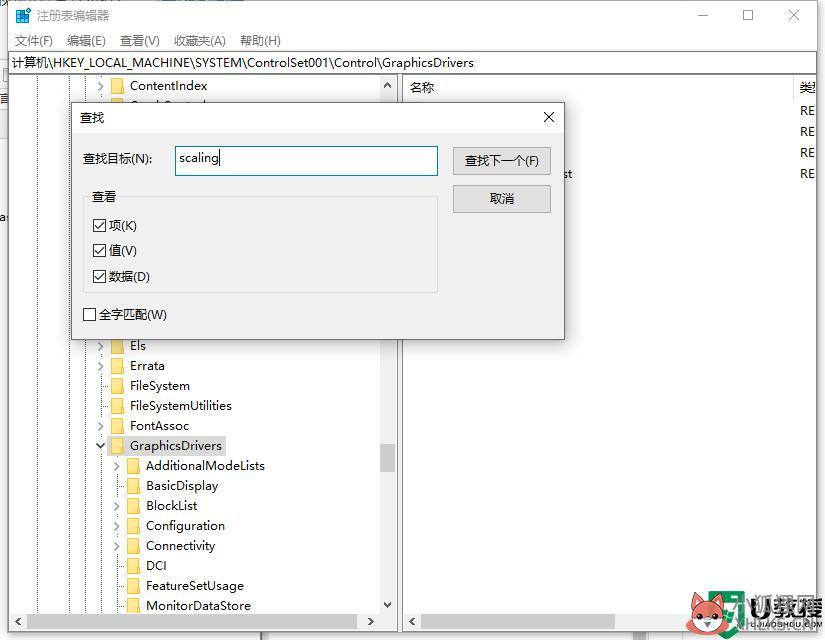825x640 pixels.
Task: Click the Registry Editor app icon in title bar
Action: click(x=23, y=16)
